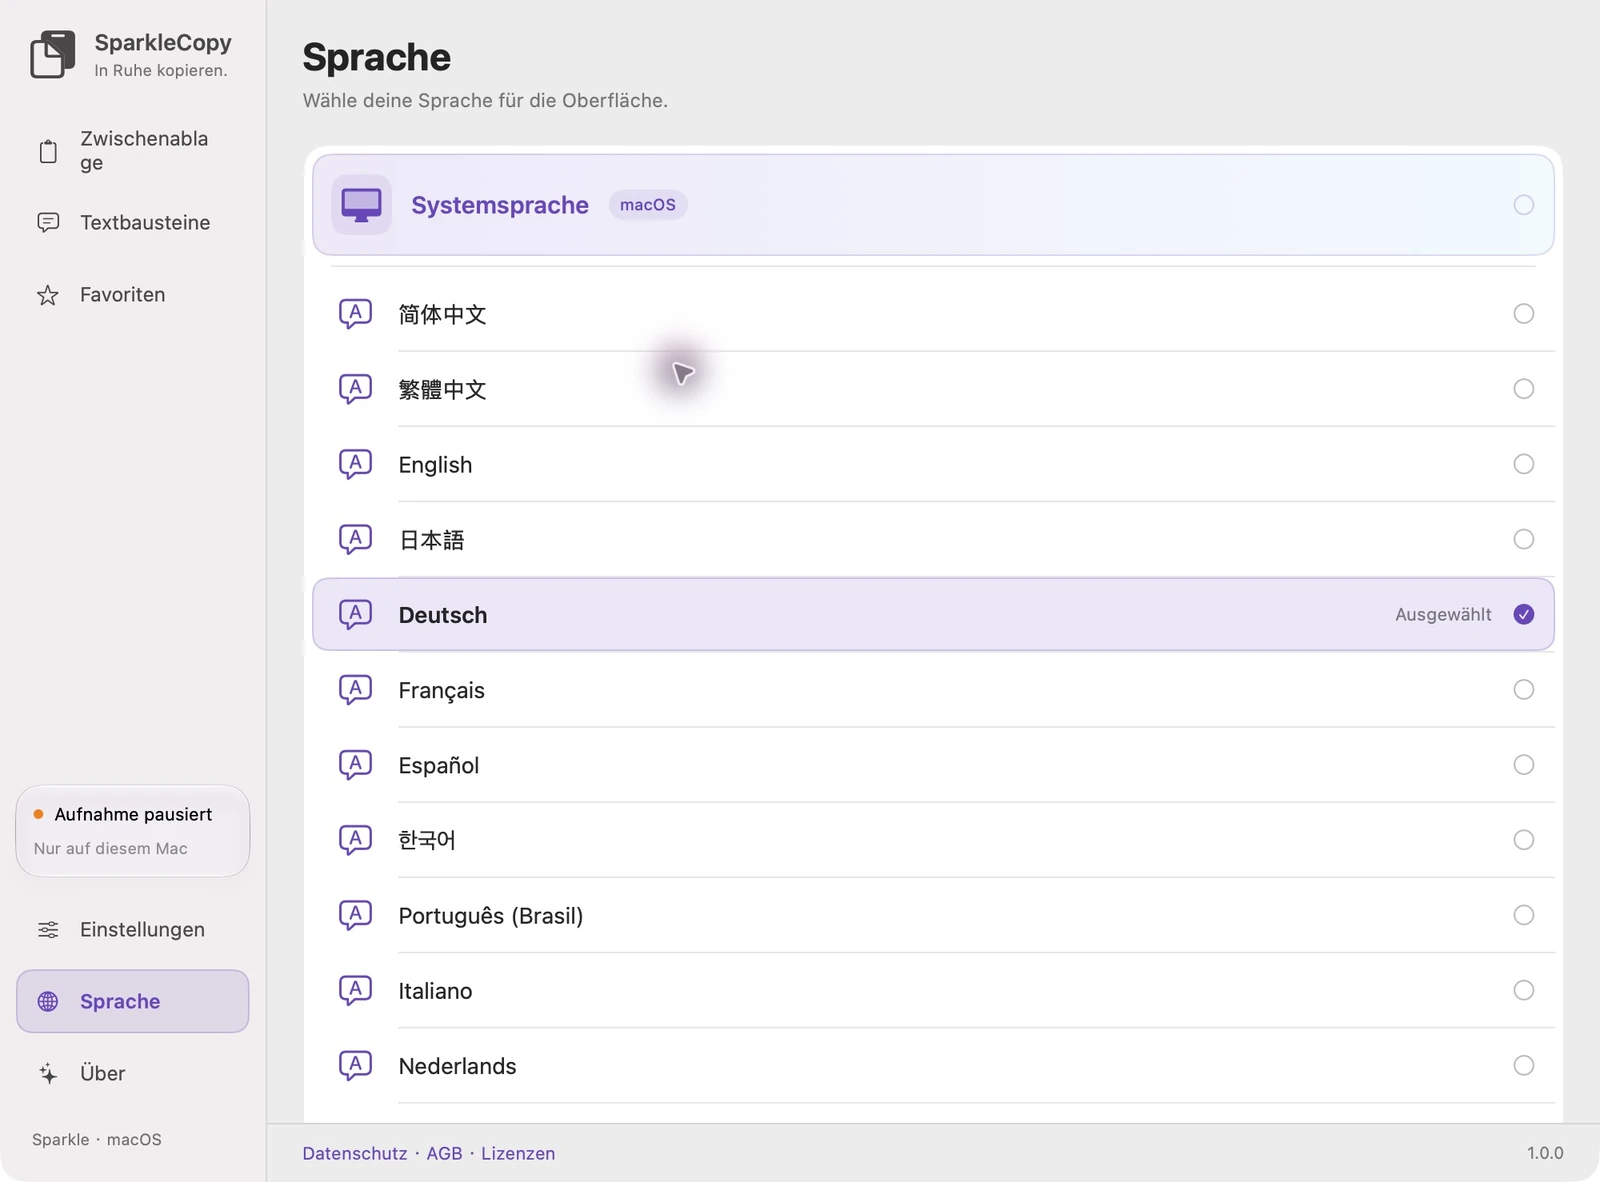Open the AGB footer link

(444, 1153)
